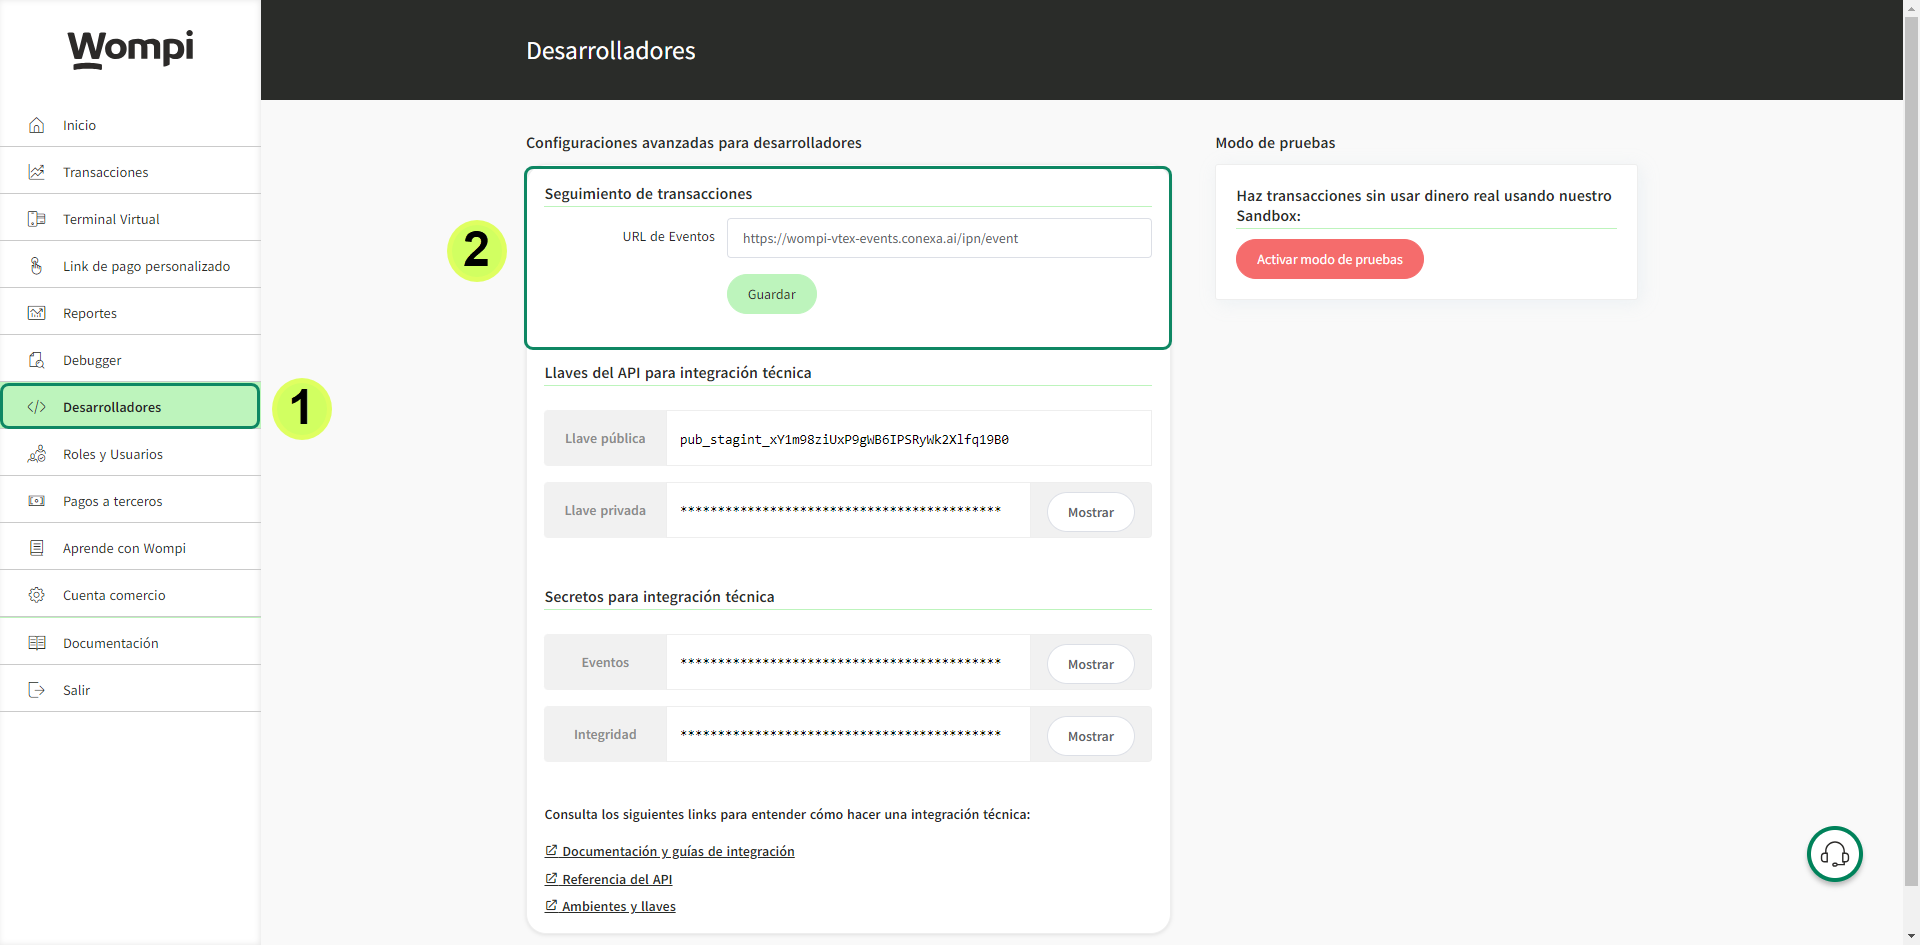Select the Inicio home icon
Screen dimensions: 1920x945
pos(37,124)
